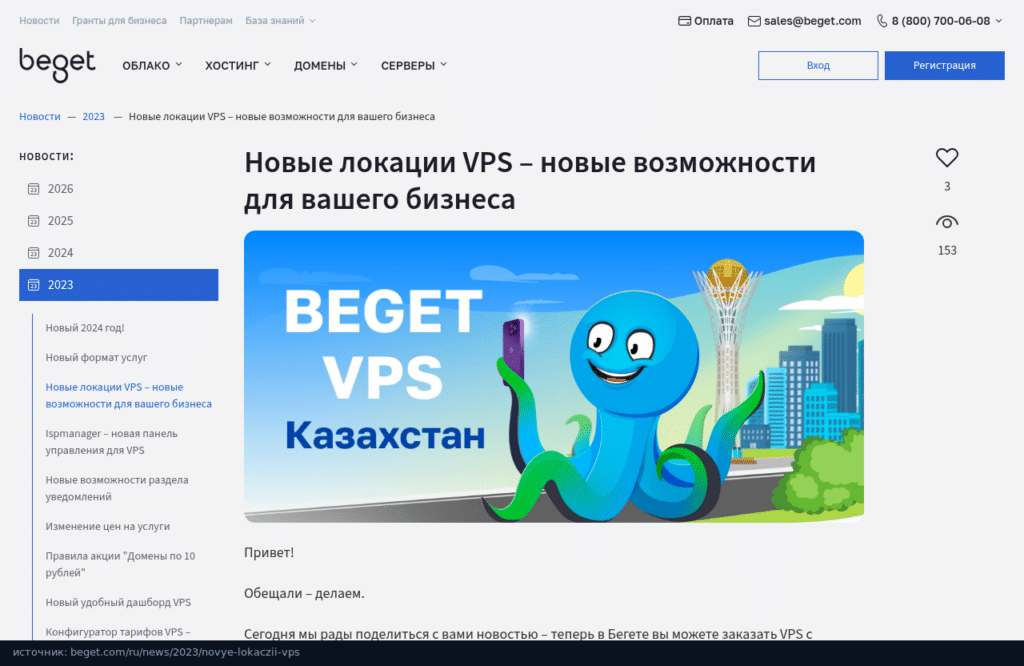Click the Оплата link
Image resolution: width=1024 pixels, height=666 pixels.
click(x=713, y=21)
